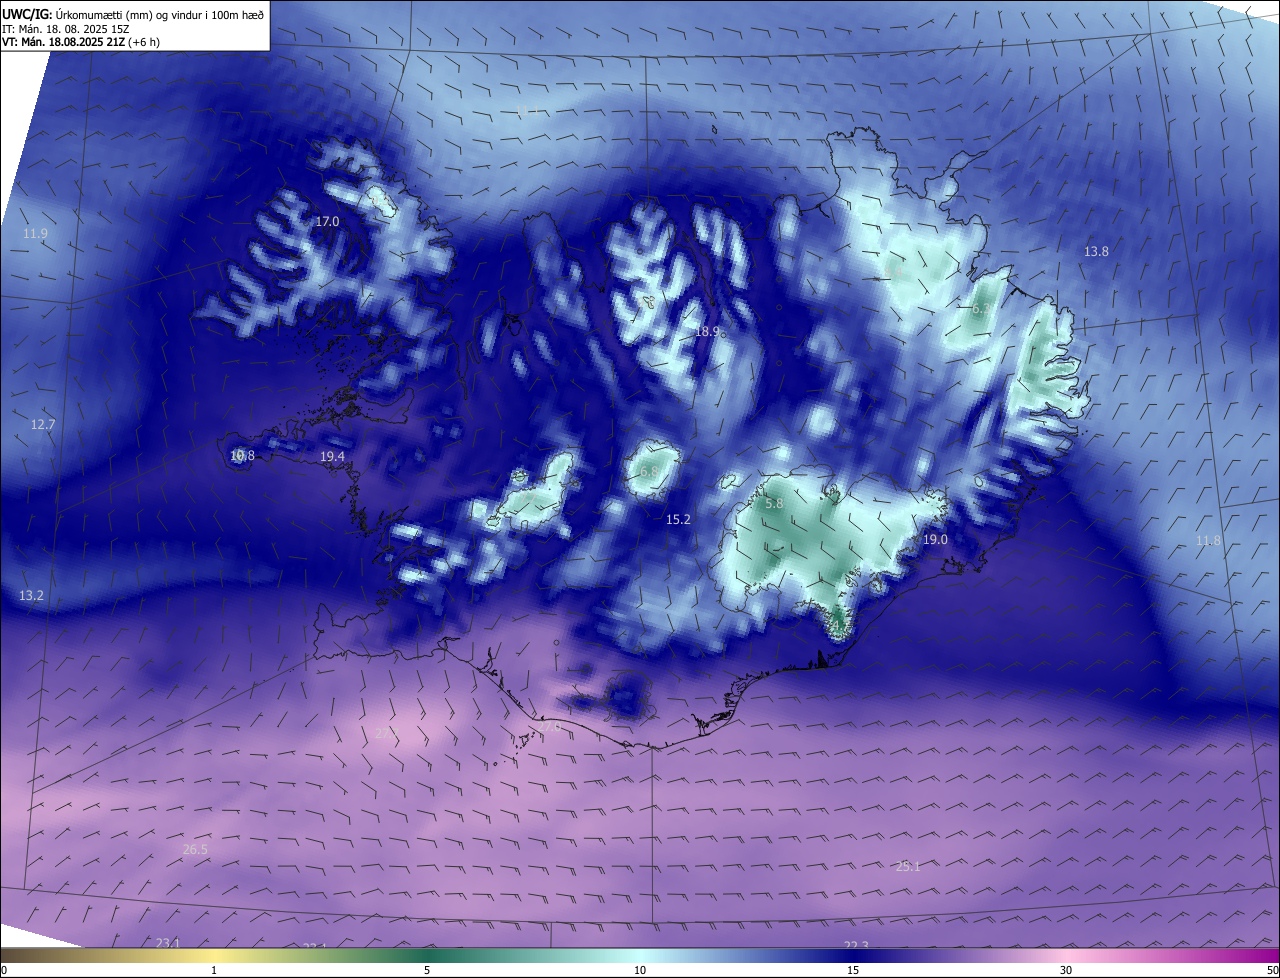Click the colorbar tick label 50
The image size is (1280, 978).
(x=1272, y=970)
